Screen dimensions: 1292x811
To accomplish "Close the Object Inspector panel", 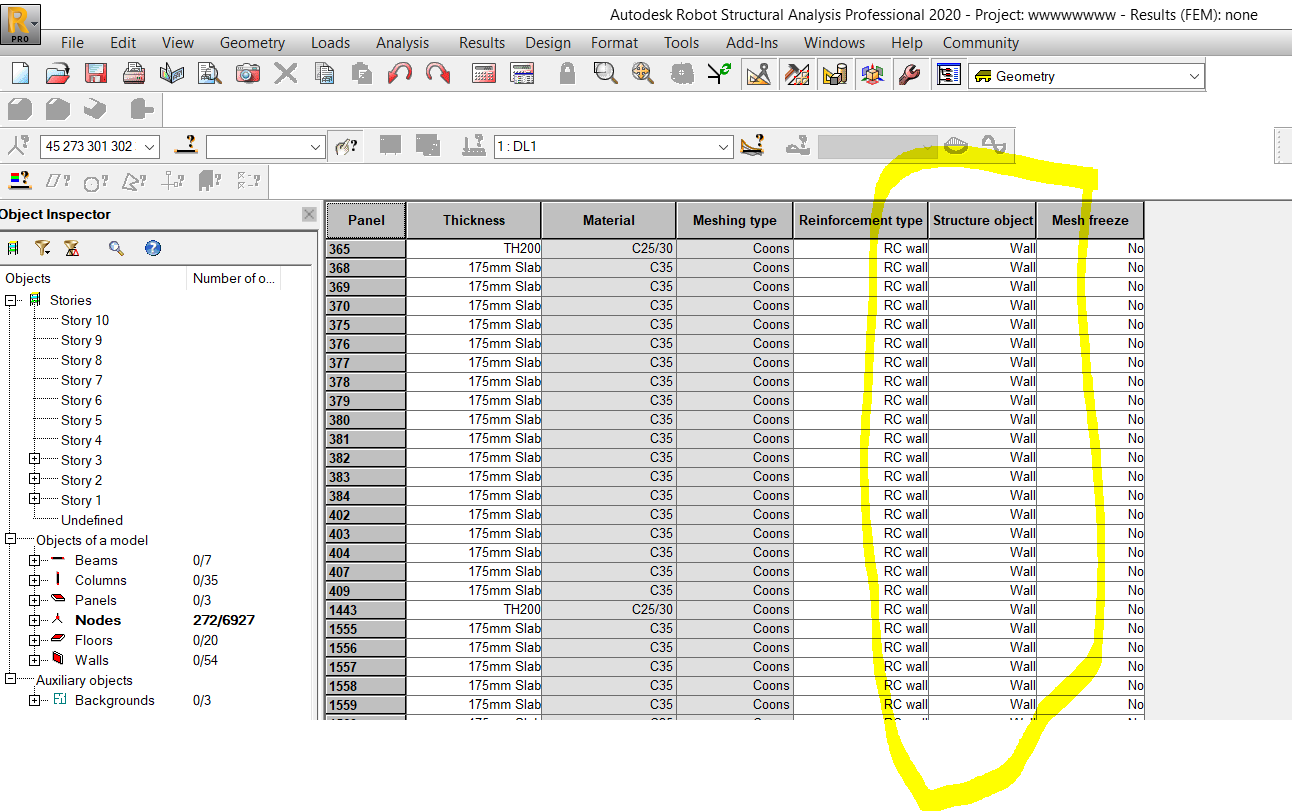I will (x=309, y=213).
